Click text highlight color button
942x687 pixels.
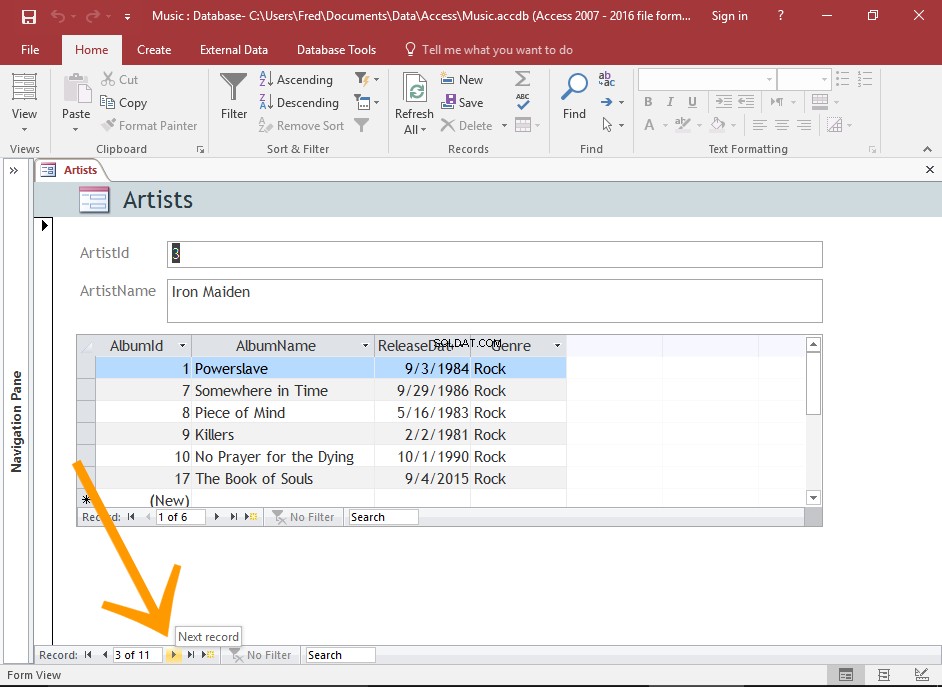click(682, 125)
